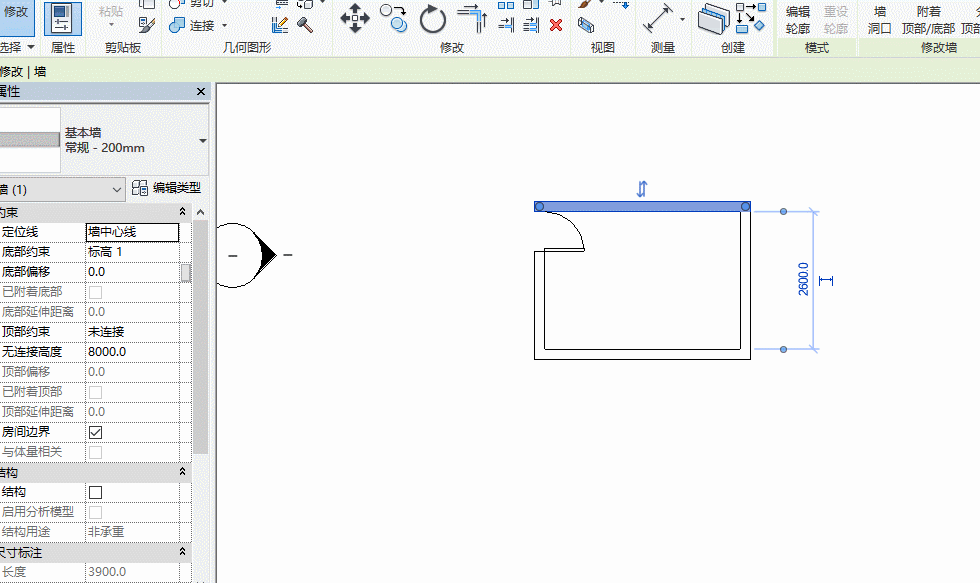
Task: Open the Properties palette ribbon icon
Action: point(62,18)
